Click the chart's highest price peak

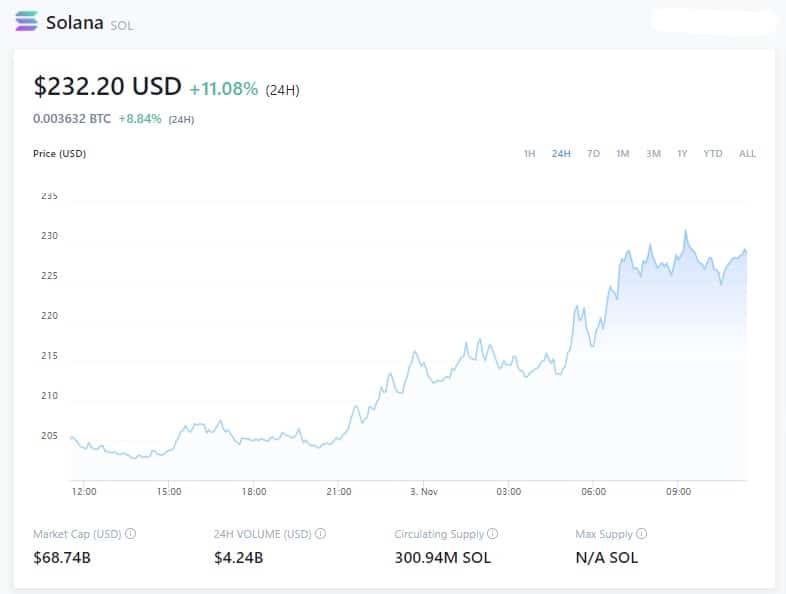pyautogui.click(x=686, y=231)
